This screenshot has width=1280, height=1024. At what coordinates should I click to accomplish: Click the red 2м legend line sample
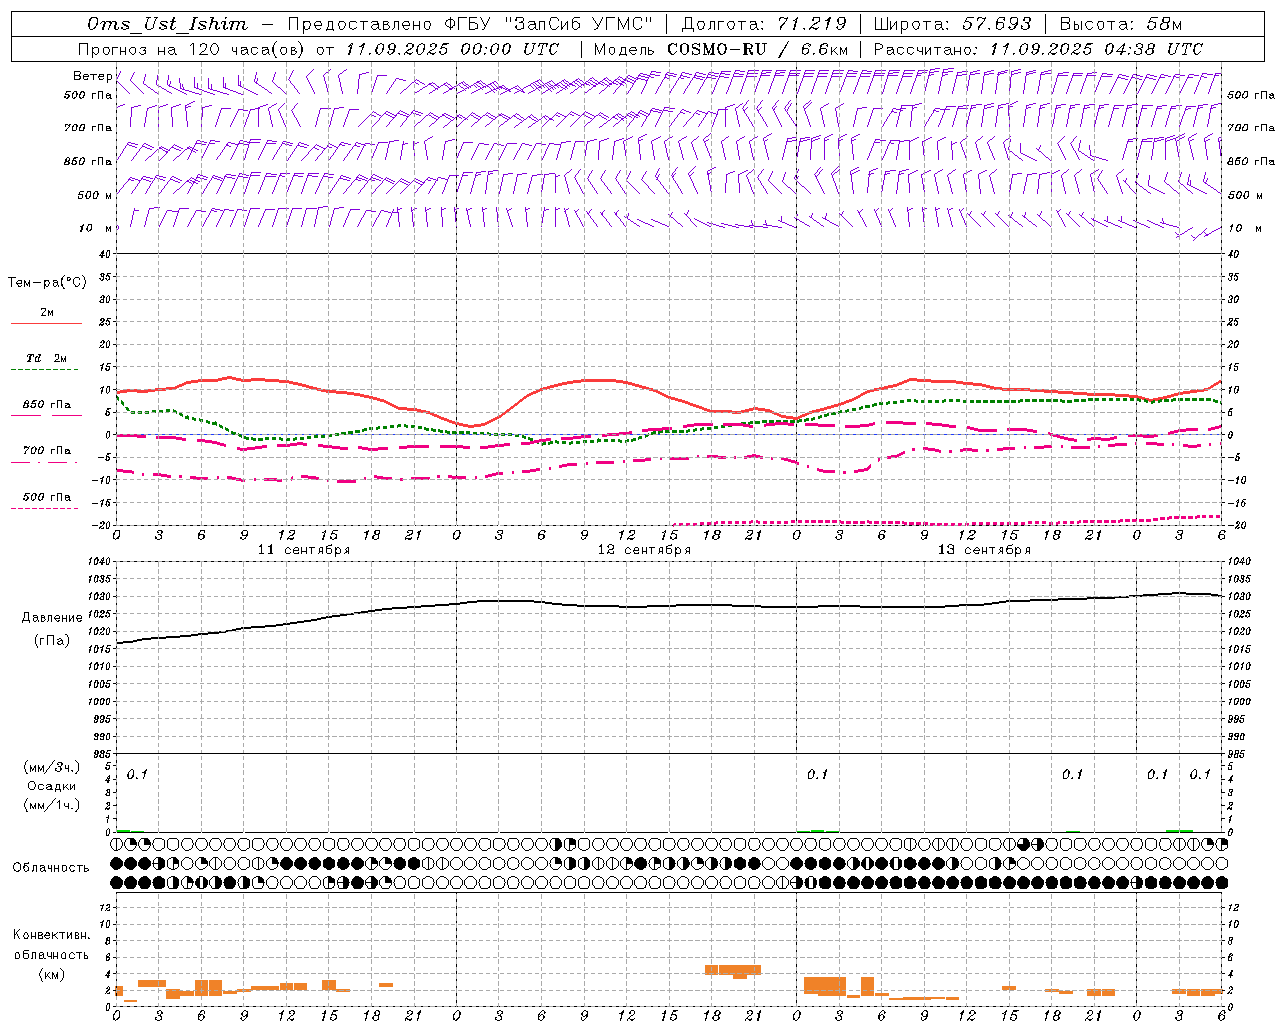(46, 323)
